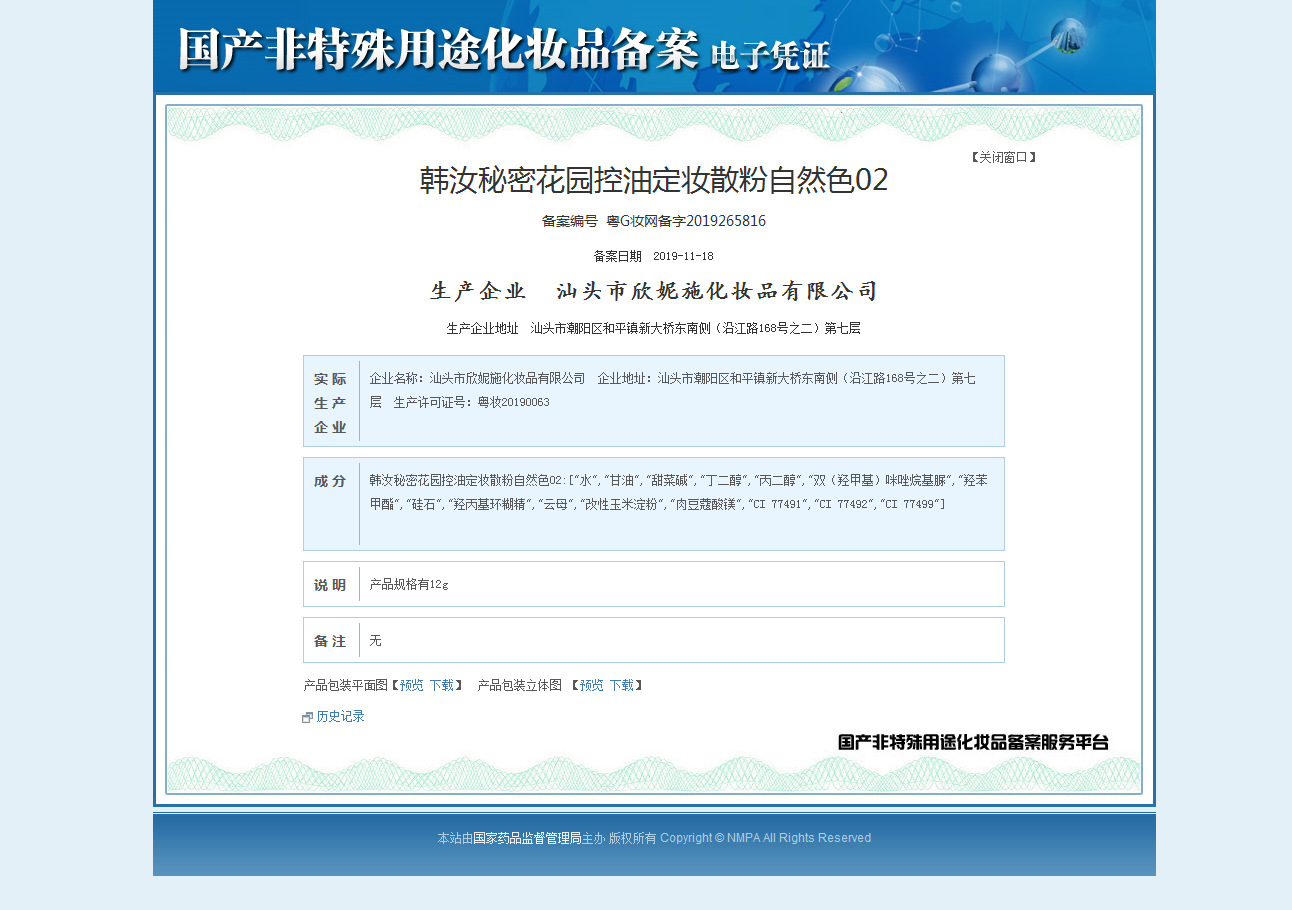1292x910 pixels.
Task: Click the 实际生产企业 section label
Action: [x=330, y=403]
